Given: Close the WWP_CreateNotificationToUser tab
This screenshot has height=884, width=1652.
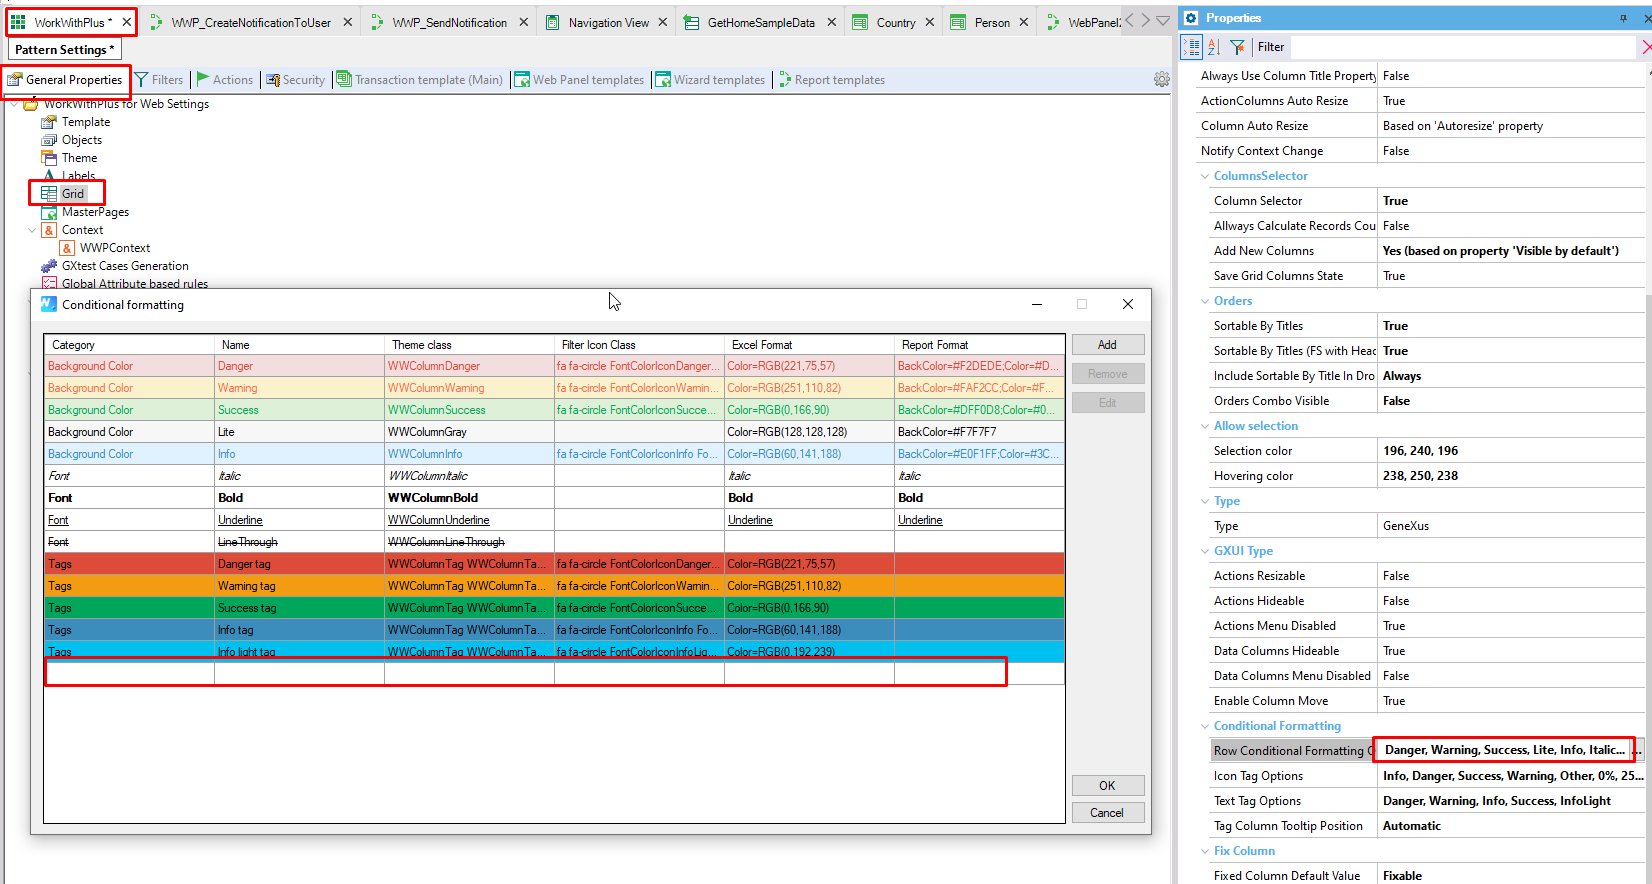Looking at the screenshot, I should pyautogui.click(x=347, y=22).
